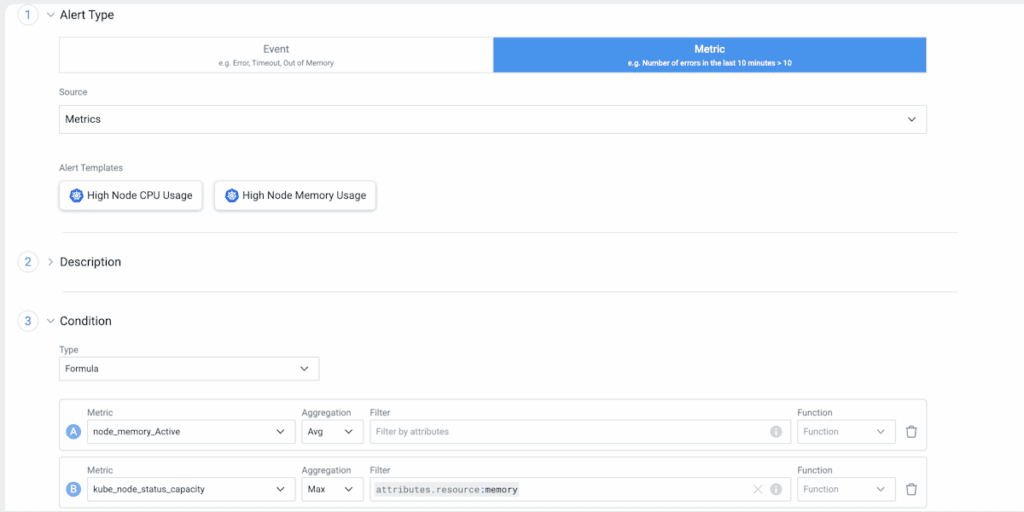The image size is (1024, 512).
Task: Click info icon in row A filter
Action: pyautogui.click(x=776, y=432)
